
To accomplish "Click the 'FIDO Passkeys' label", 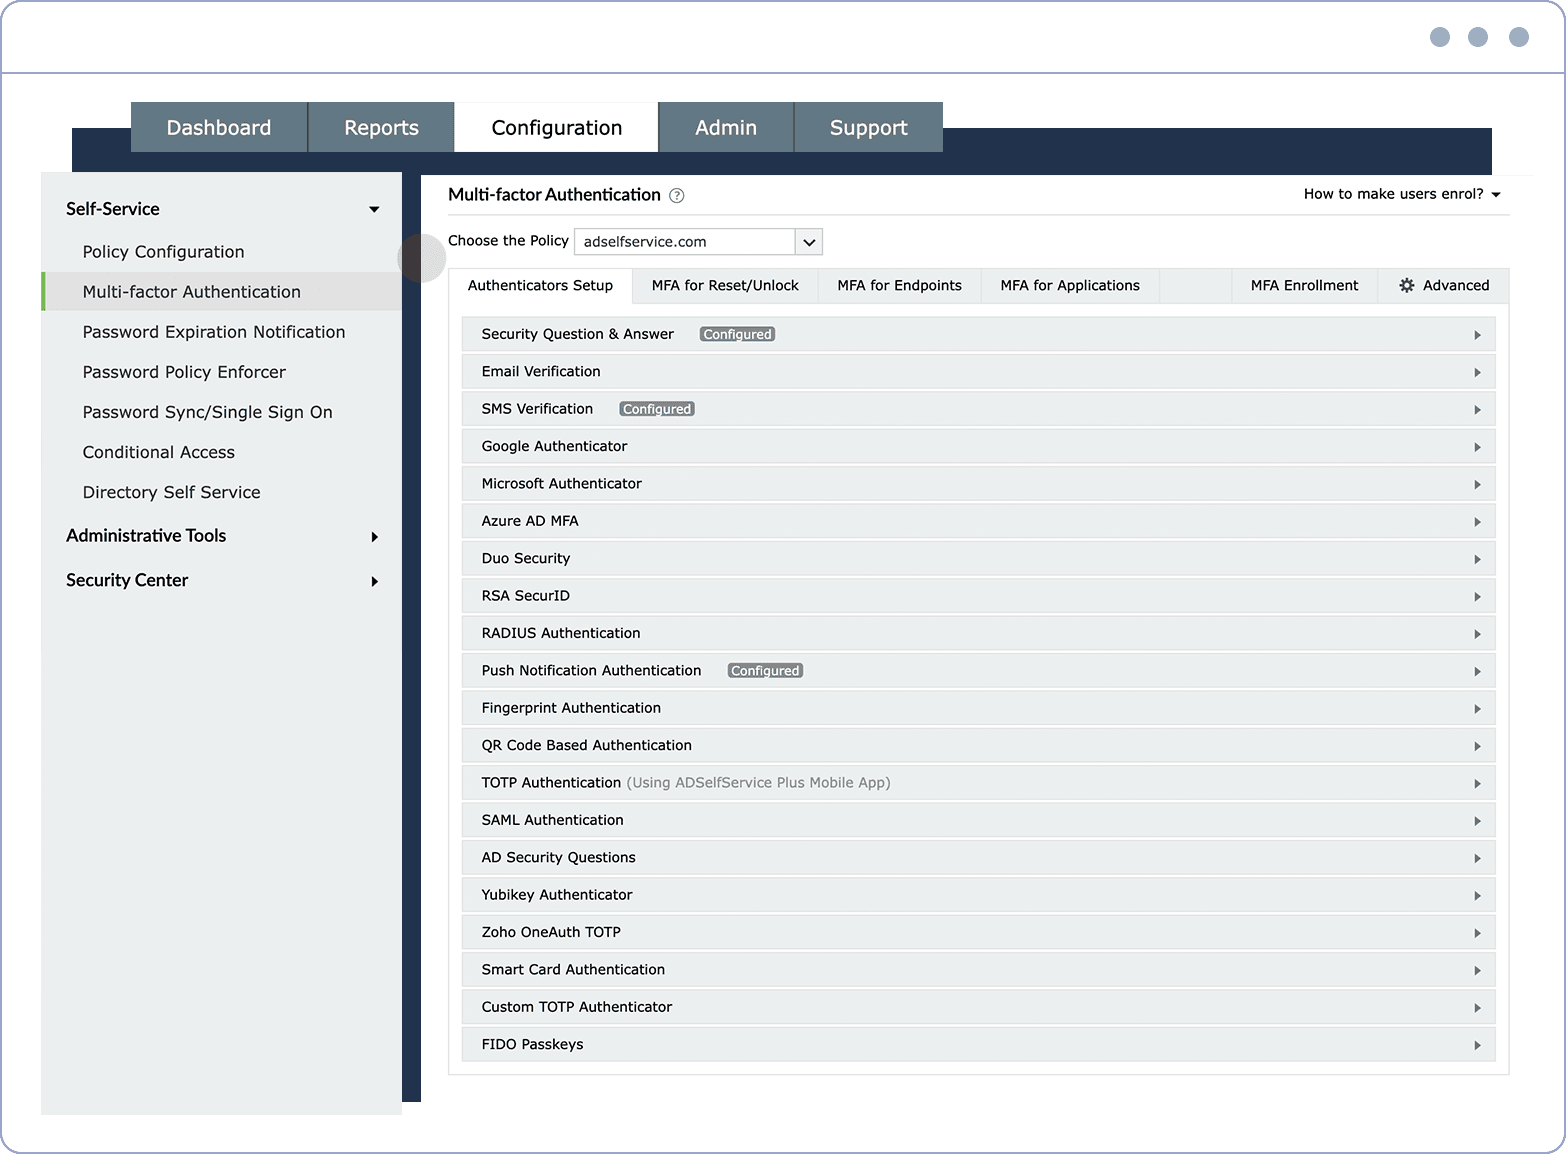I will pyautogui.click(x=533, y=1044).
